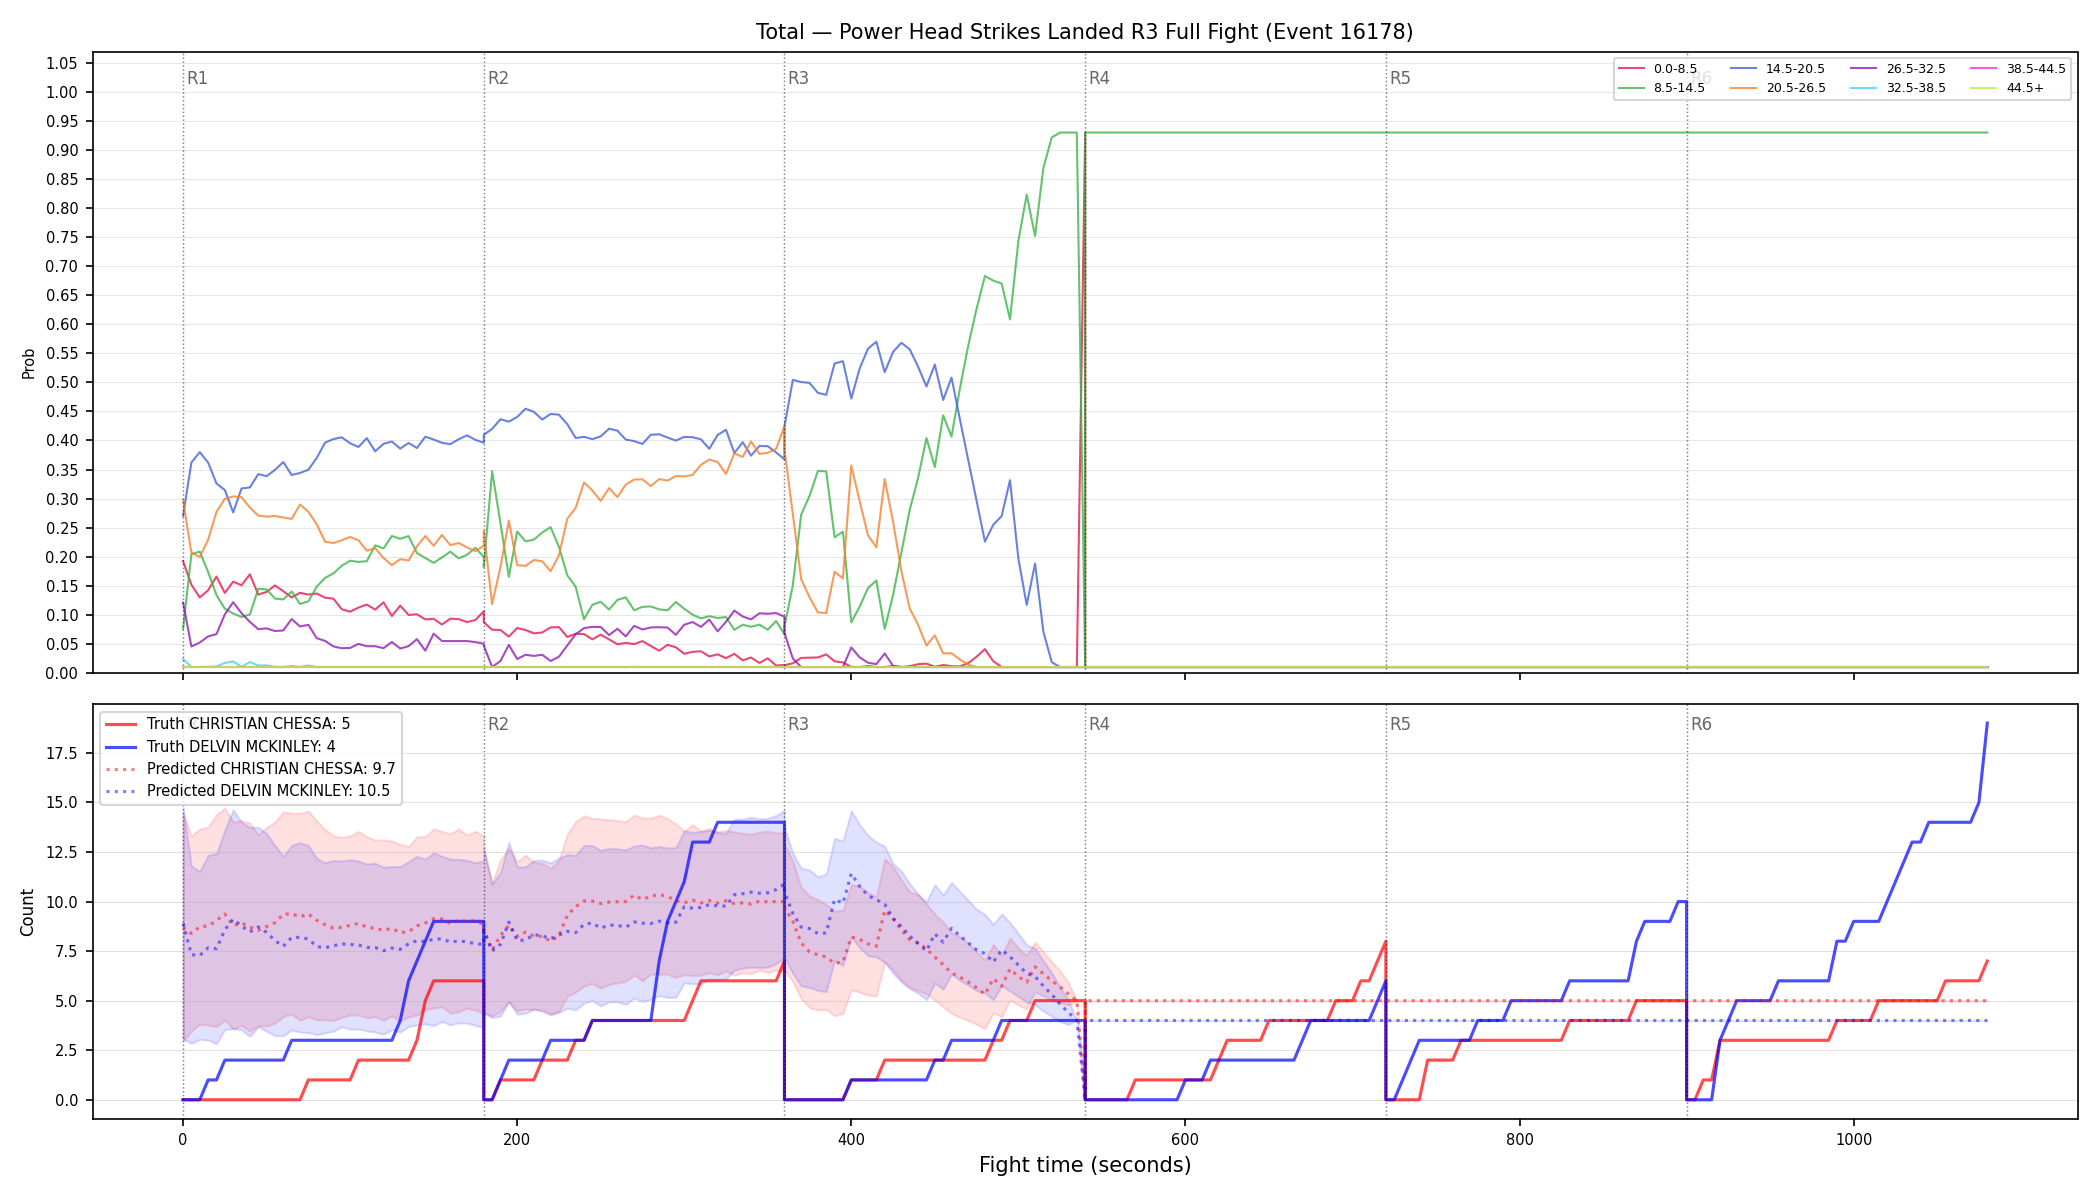
Task: Click the 17.5 tick on the Count axis
Action: [62, 753]
